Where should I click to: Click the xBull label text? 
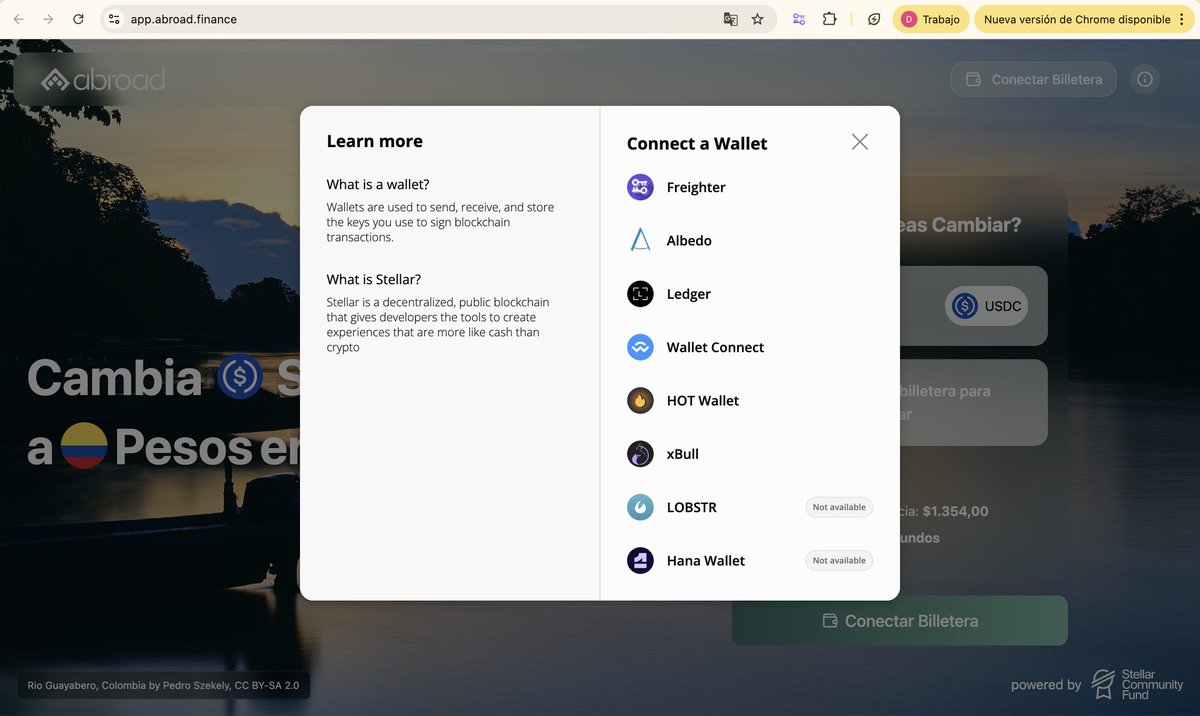pyautogui.click(x=683, y=454)
